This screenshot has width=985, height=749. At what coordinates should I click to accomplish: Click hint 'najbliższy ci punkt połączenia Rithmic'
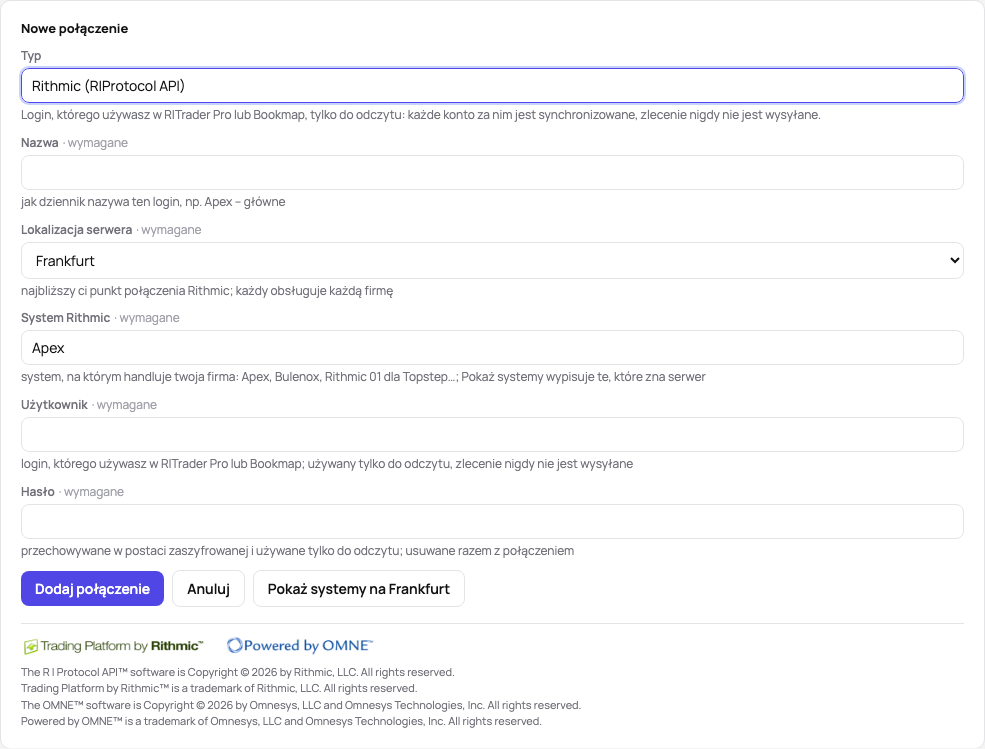207,291
